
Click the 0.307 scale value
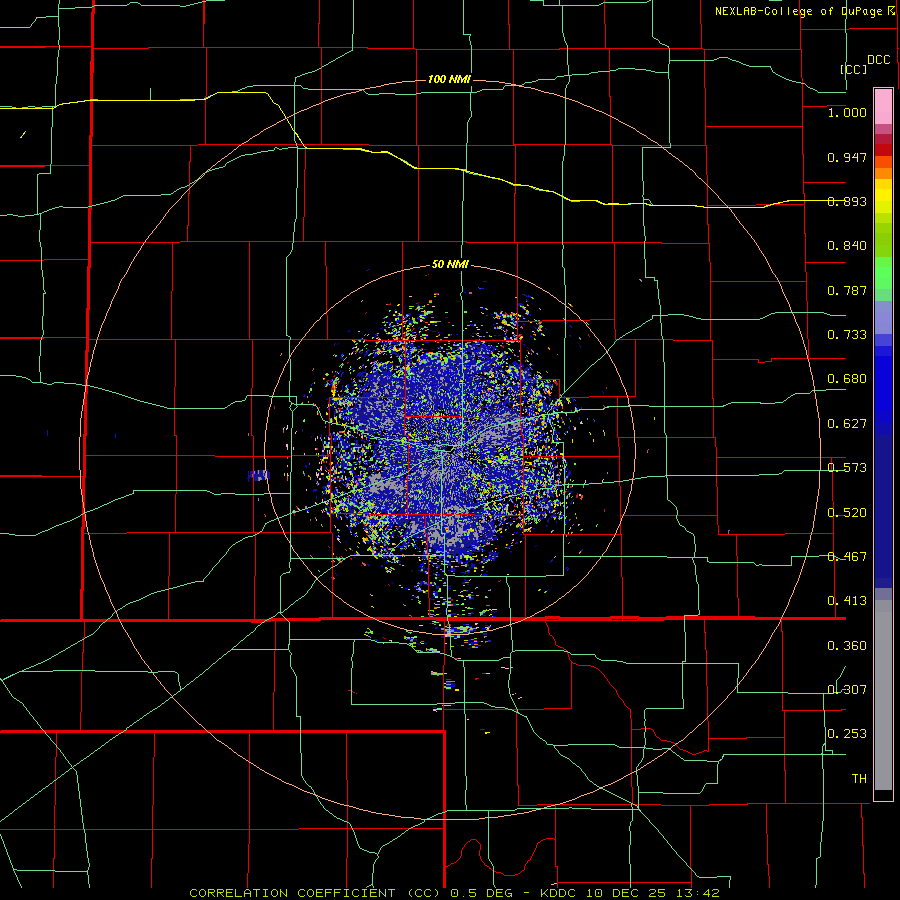847,690
